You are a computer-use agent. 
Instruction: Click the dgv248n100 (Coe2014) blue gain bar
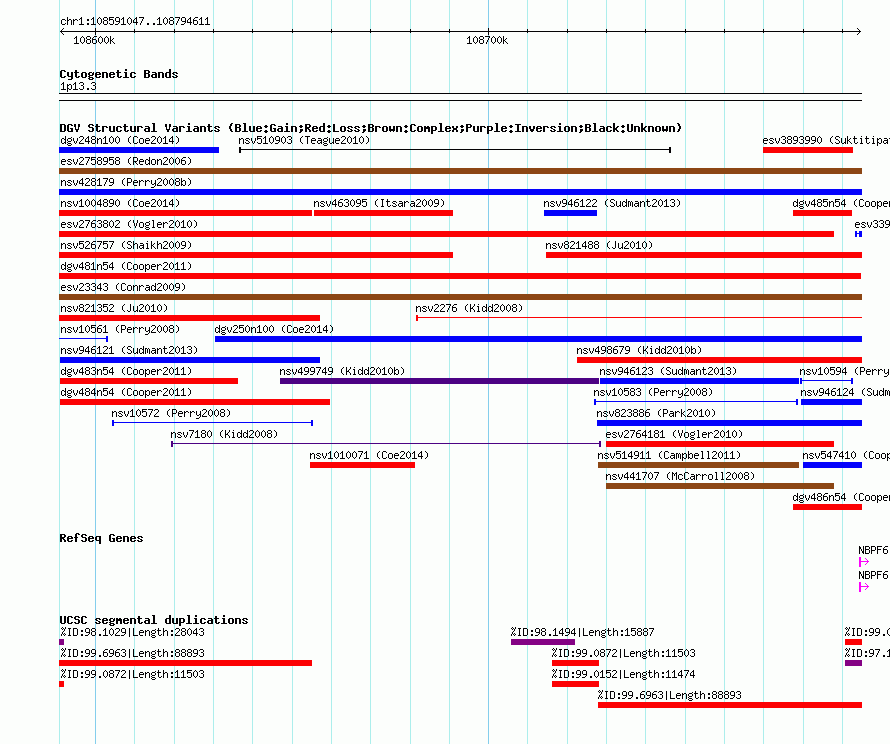(139, 150)
